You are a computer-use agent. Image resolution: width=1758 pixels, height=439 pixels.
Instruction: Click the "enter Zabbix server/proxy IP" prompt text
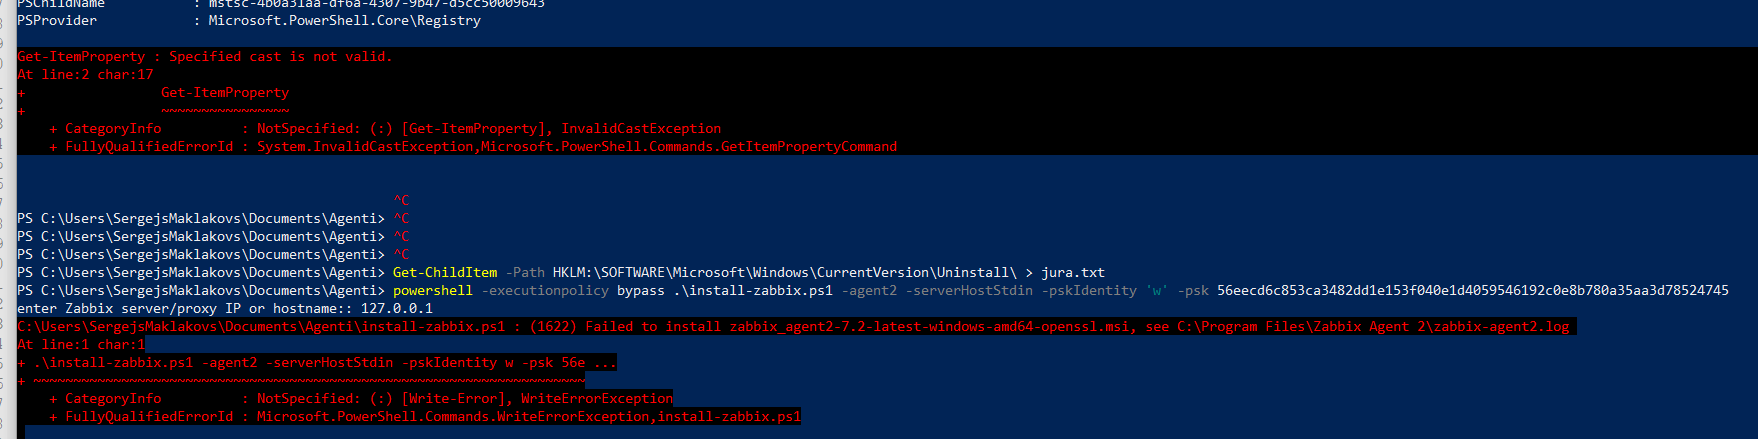[x=141, y=308]
